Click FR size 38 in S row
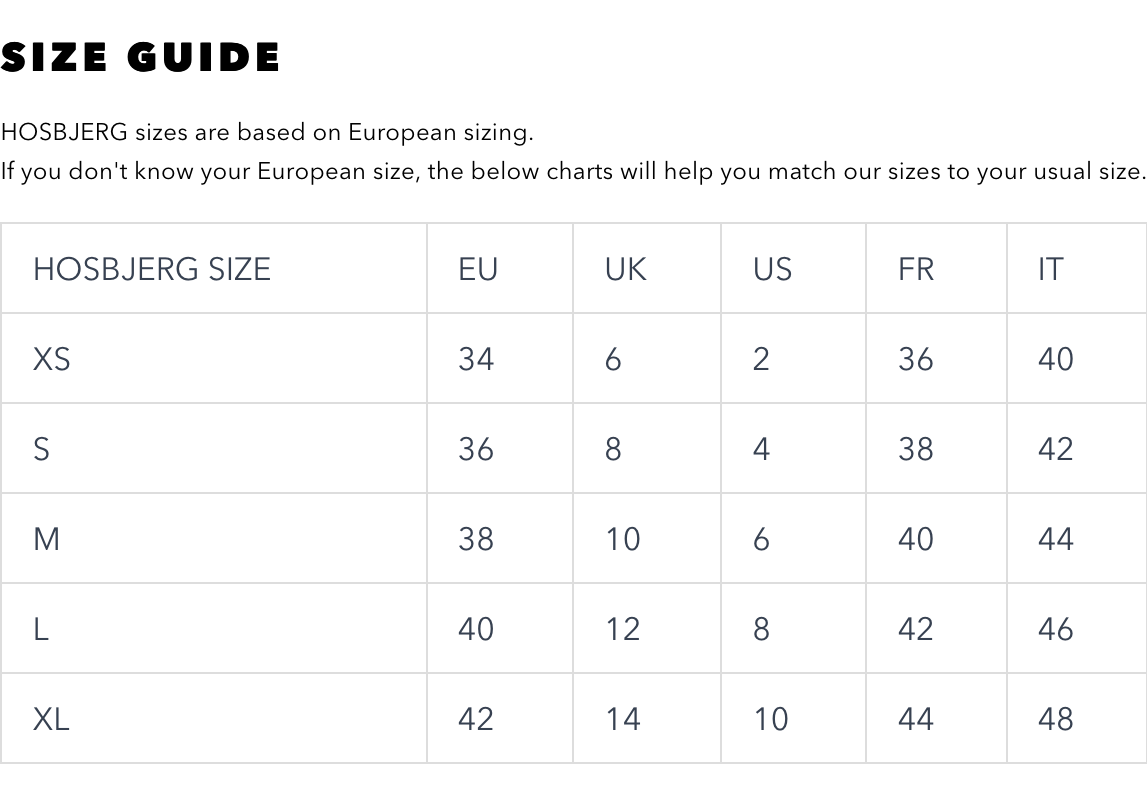The width and height of the screenshot is (1147, 794). pos(915,449)
